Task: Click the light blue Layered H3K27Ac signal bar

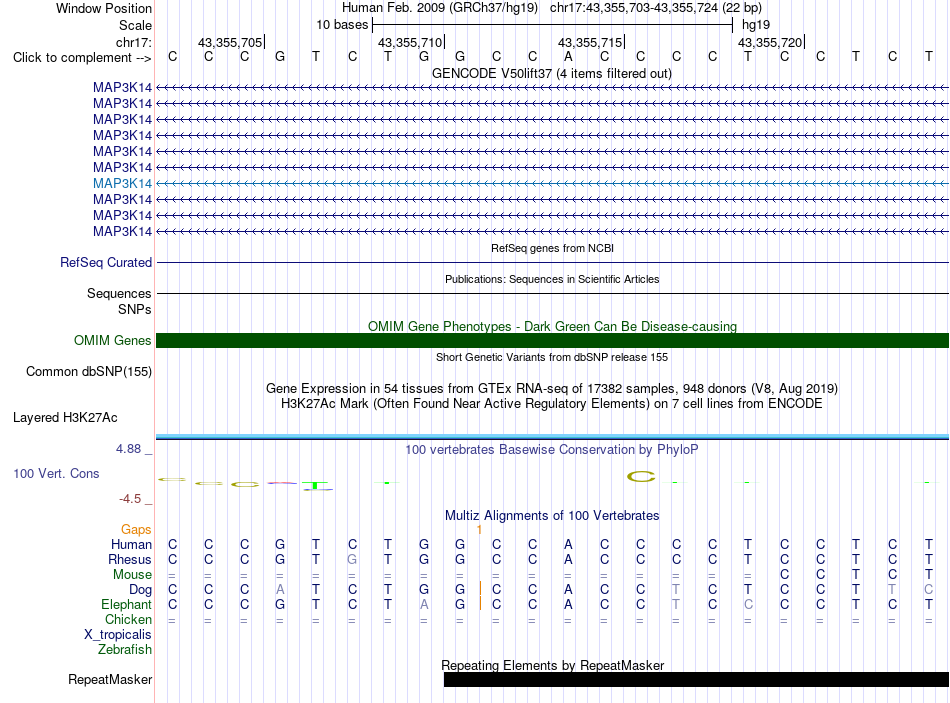Action: tap(553, 436)
